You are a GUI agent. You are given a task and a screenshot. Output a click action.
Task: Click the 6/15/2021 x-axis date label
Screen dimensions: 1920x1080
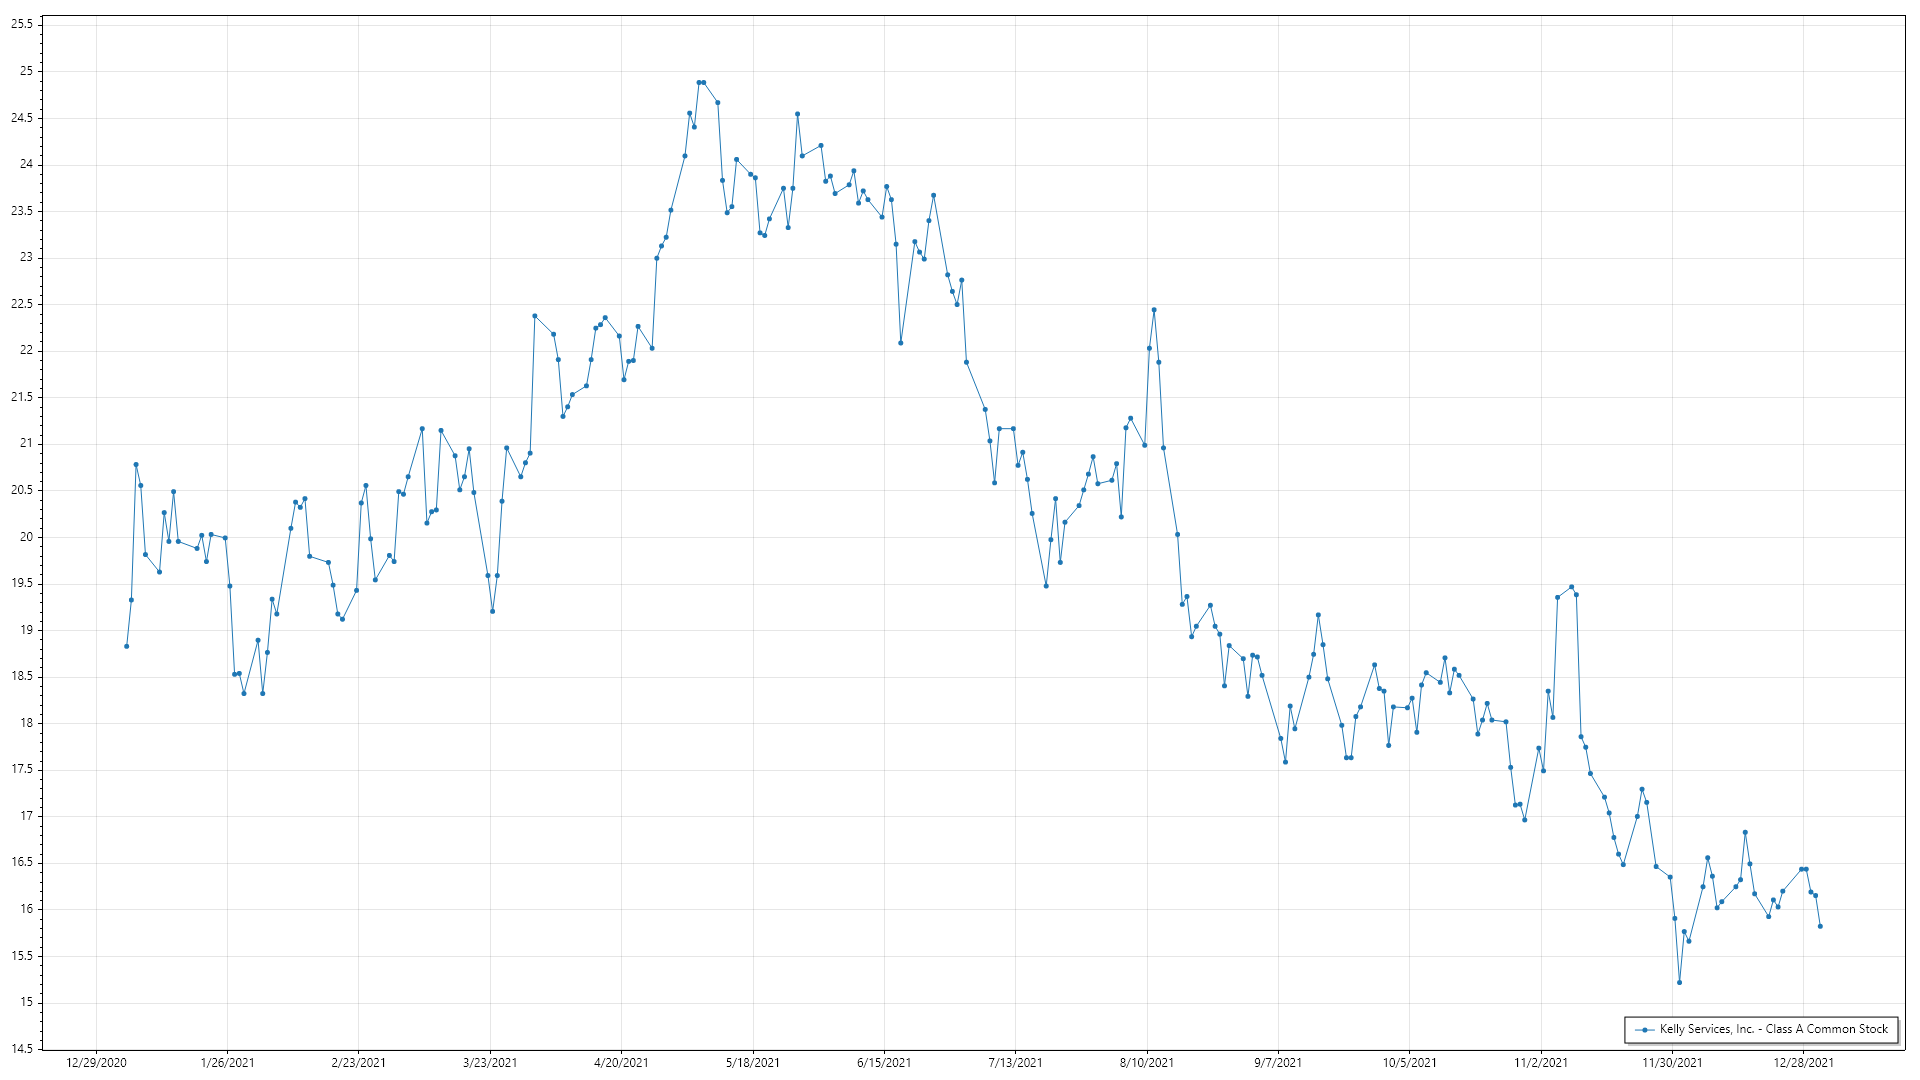[x=884, y=1063]
